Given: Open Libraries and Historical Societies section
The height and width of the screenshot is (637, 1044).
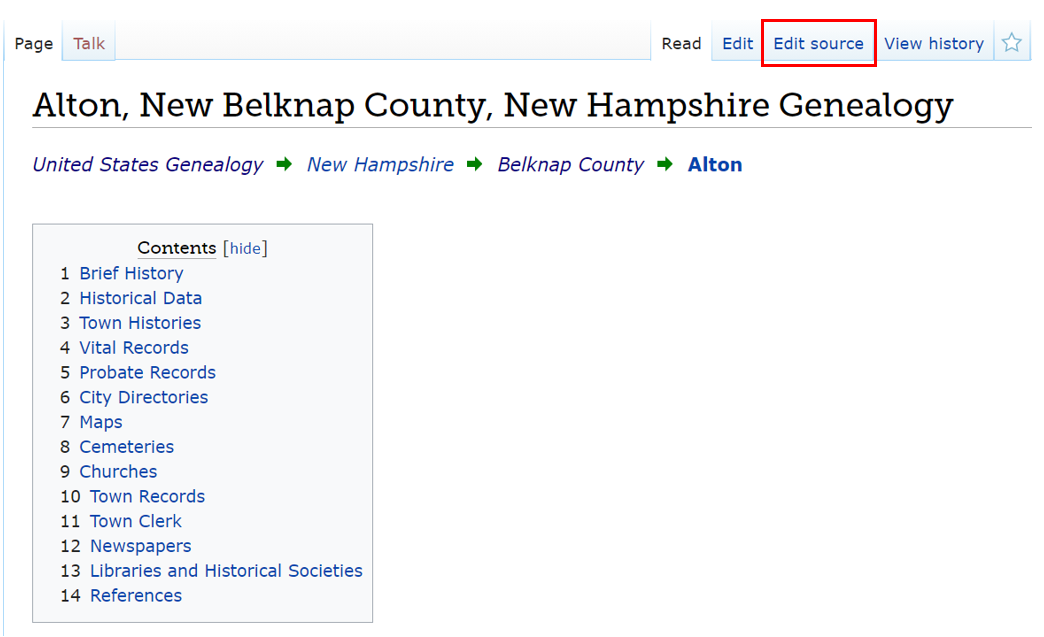Looking at the screenshot, I should (x=226, y=571).
